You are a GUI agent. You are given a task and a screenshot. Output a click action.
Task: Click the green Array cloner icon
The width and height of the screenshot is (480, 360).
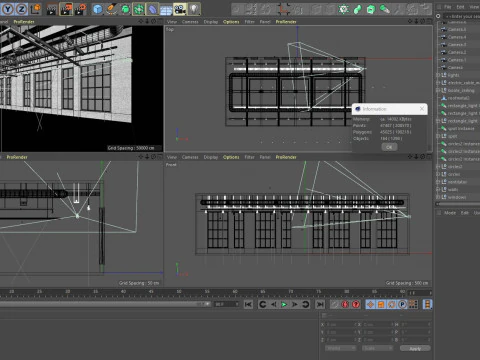point(139,9)
